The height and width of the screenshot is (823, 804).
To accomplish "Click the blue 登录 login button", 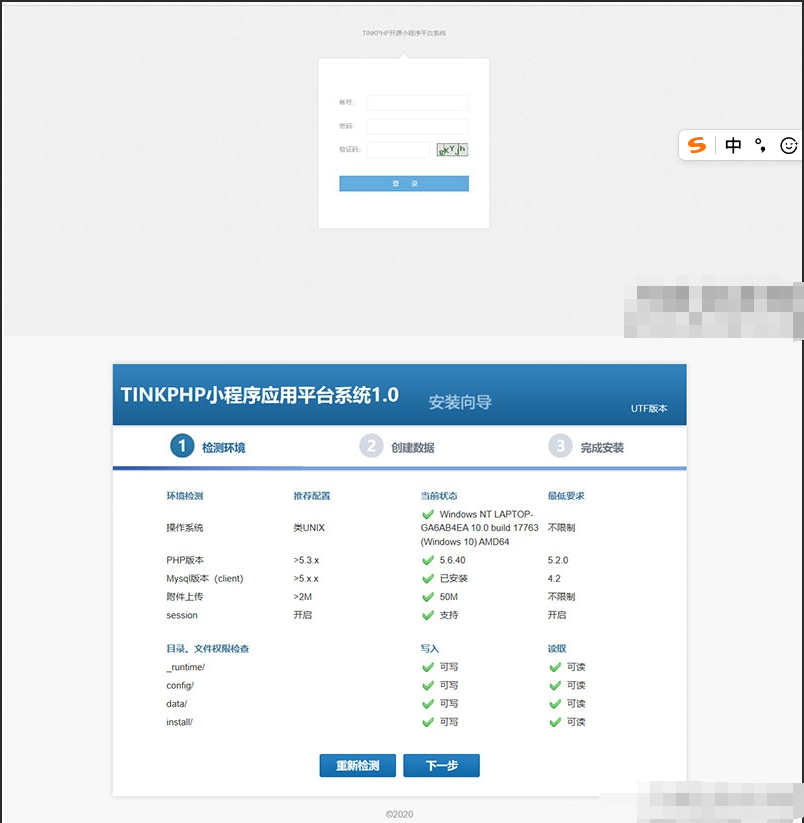I will pyautogui.click(x=404, y=183).
